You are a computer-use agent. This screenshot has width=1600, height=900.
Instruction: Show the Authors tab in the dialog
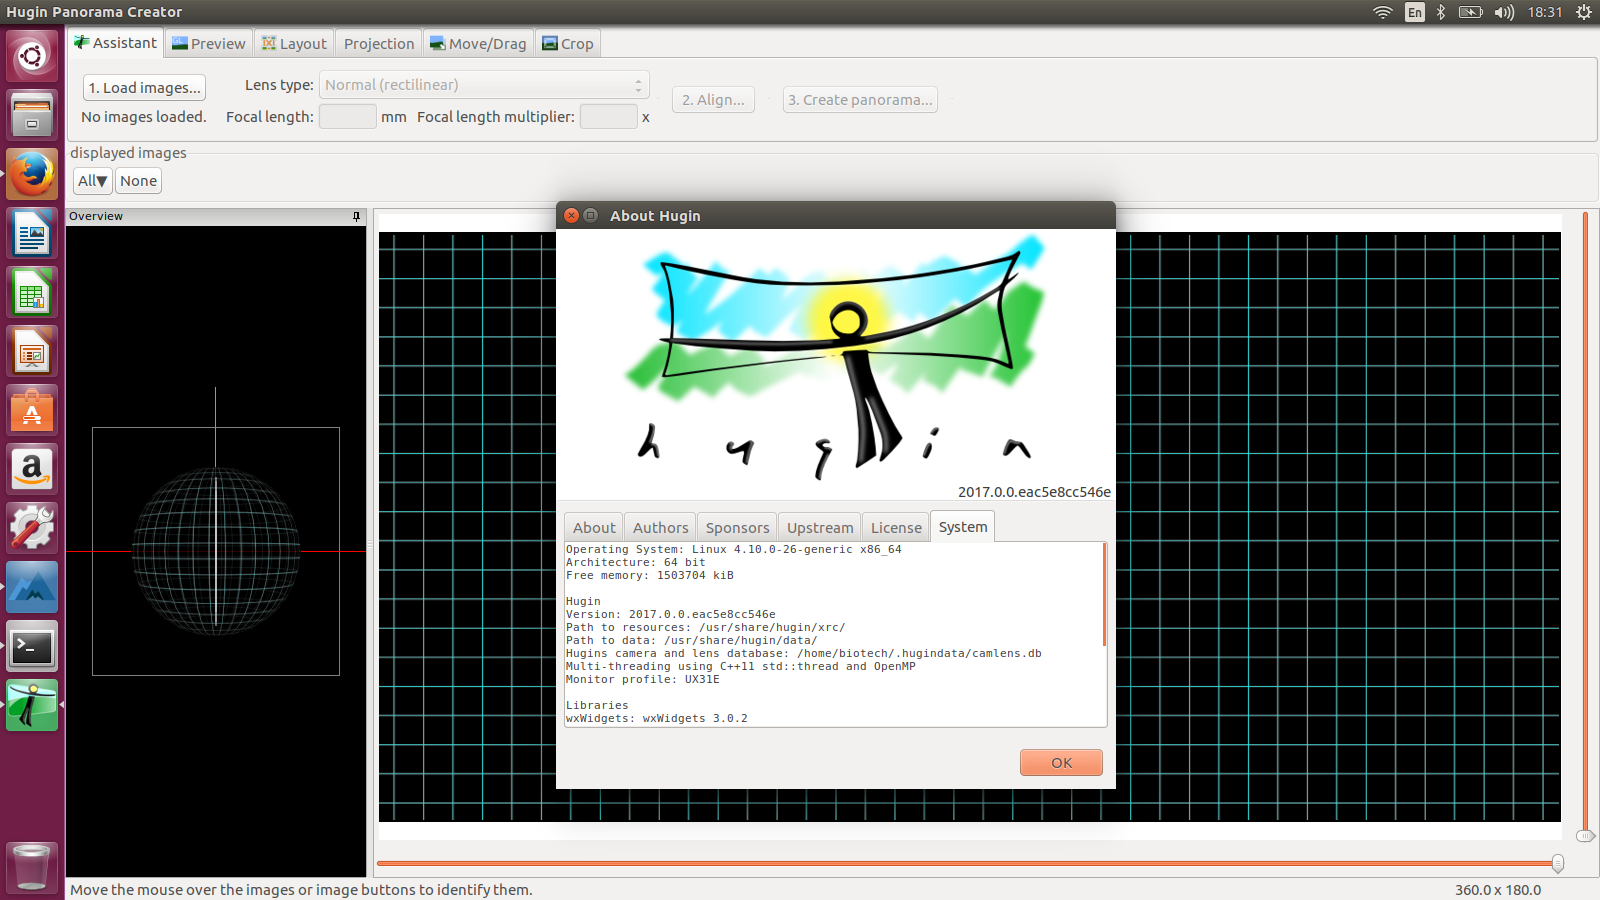coord(660,527)
